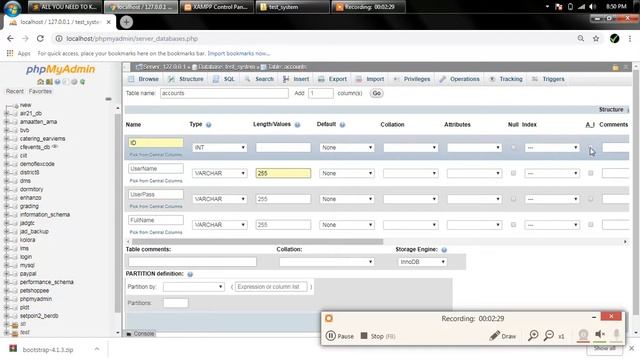Enable A_I checkbox for ID column

coord(591,147)
